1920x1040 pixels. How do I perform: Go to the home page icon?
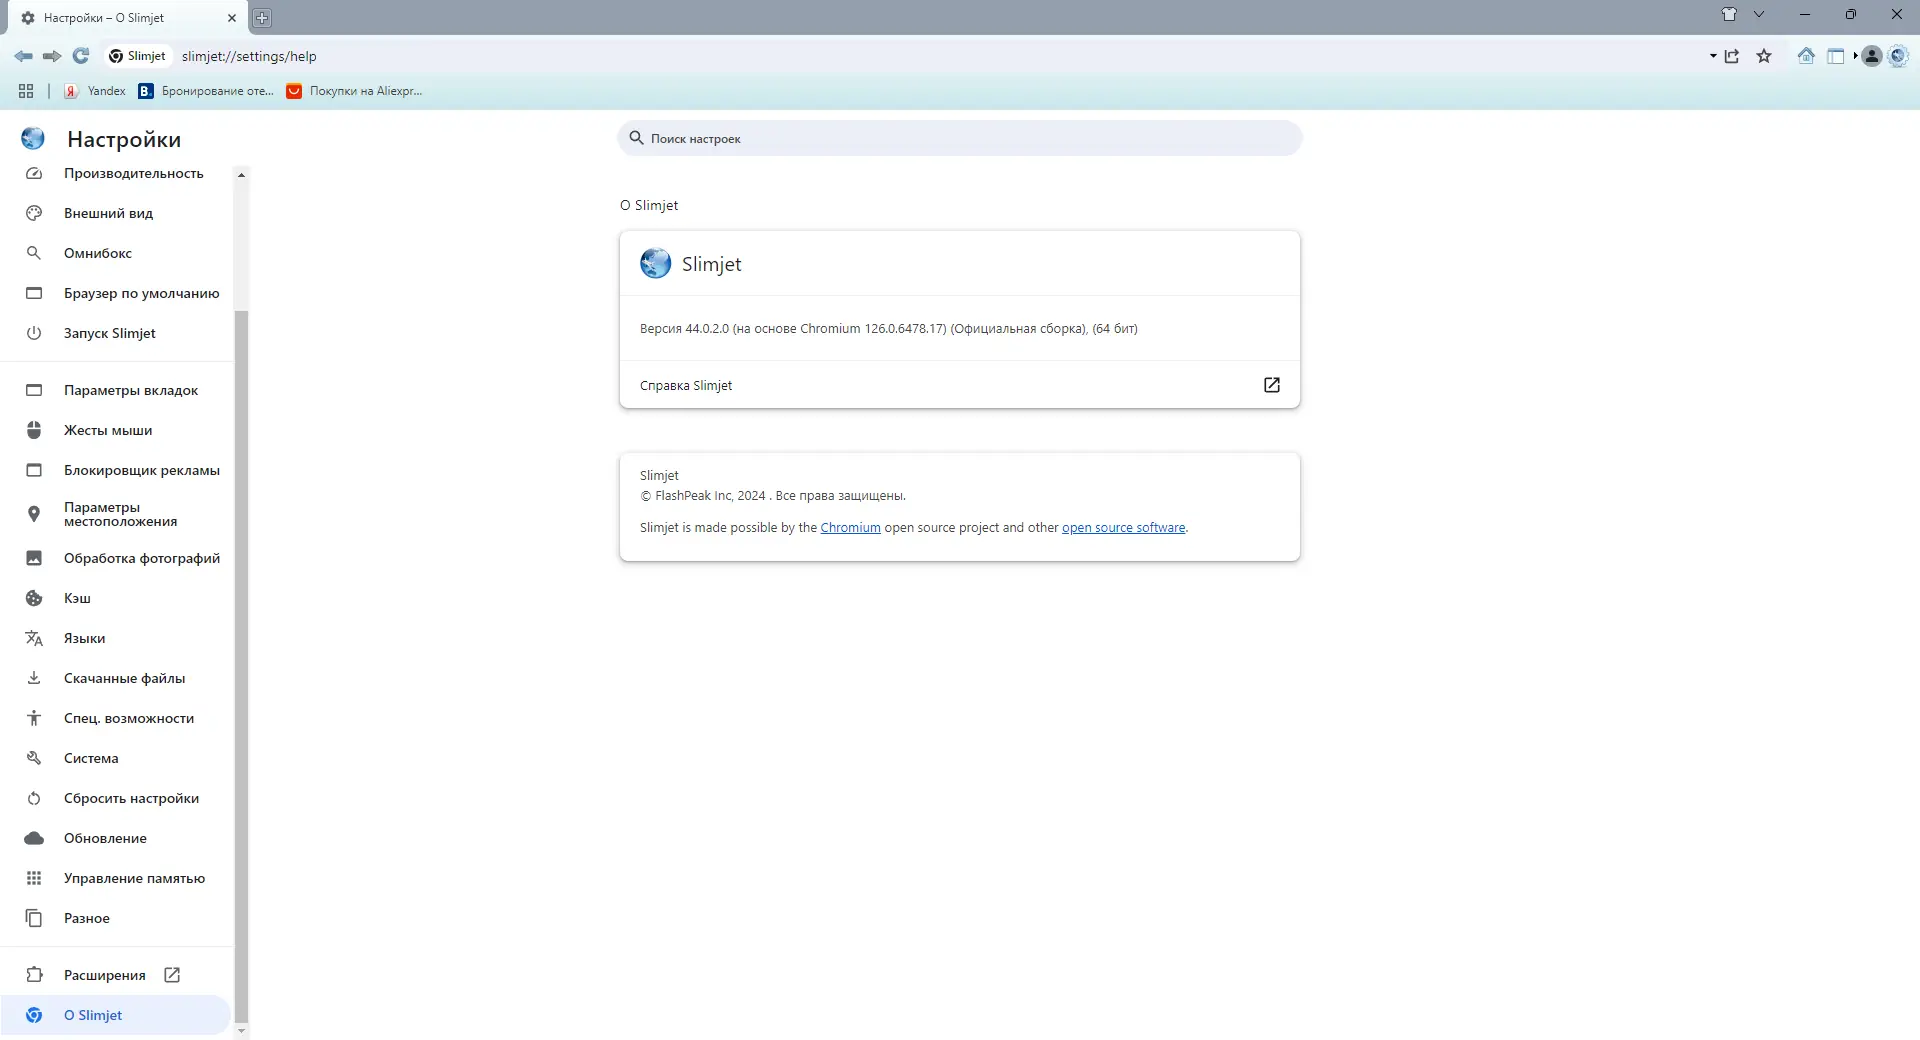pyautogui.click(x=1806, y=56)
